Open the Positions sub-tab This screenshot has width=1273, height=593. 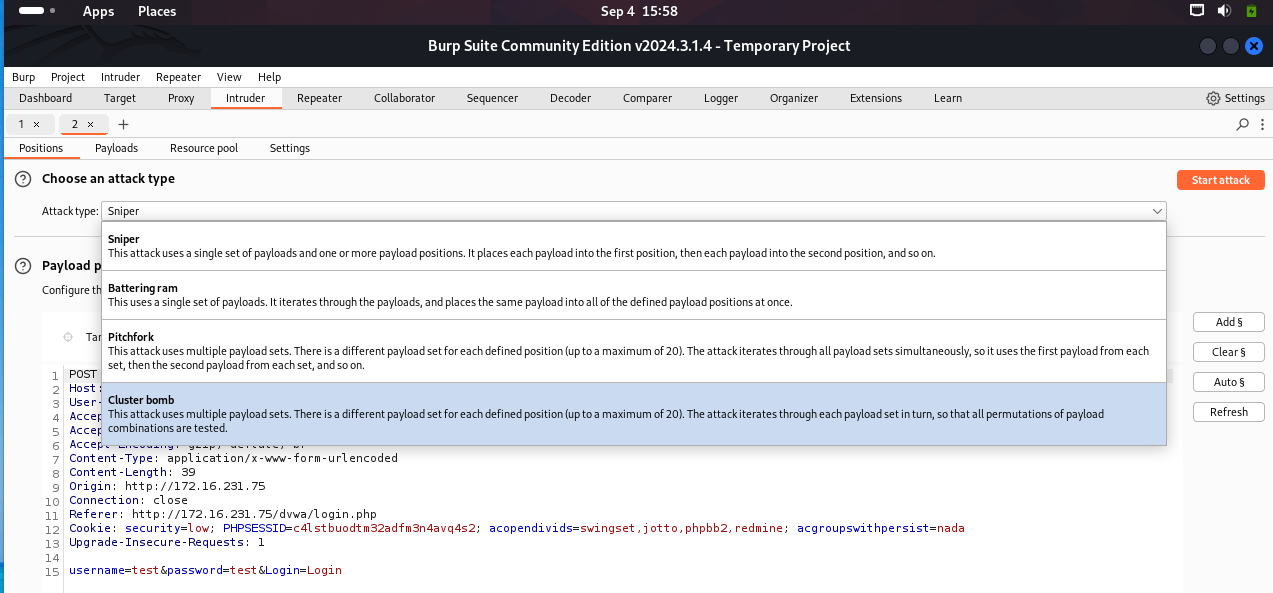(41, 148)
